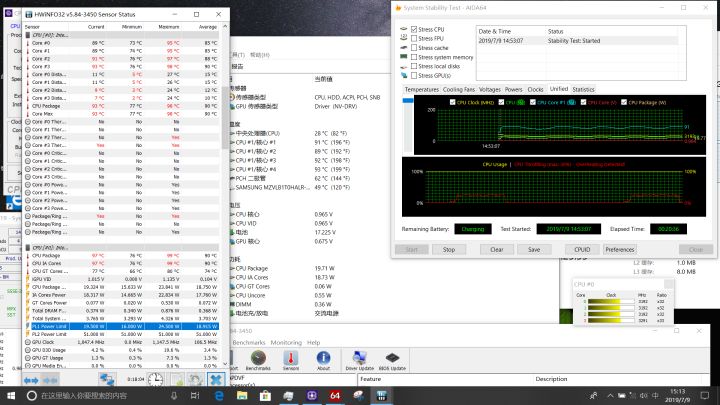This screenshot has height=405, width=720.
Task: Sort by HWiNFO Average column header
Action: click(x=207, y=27)
